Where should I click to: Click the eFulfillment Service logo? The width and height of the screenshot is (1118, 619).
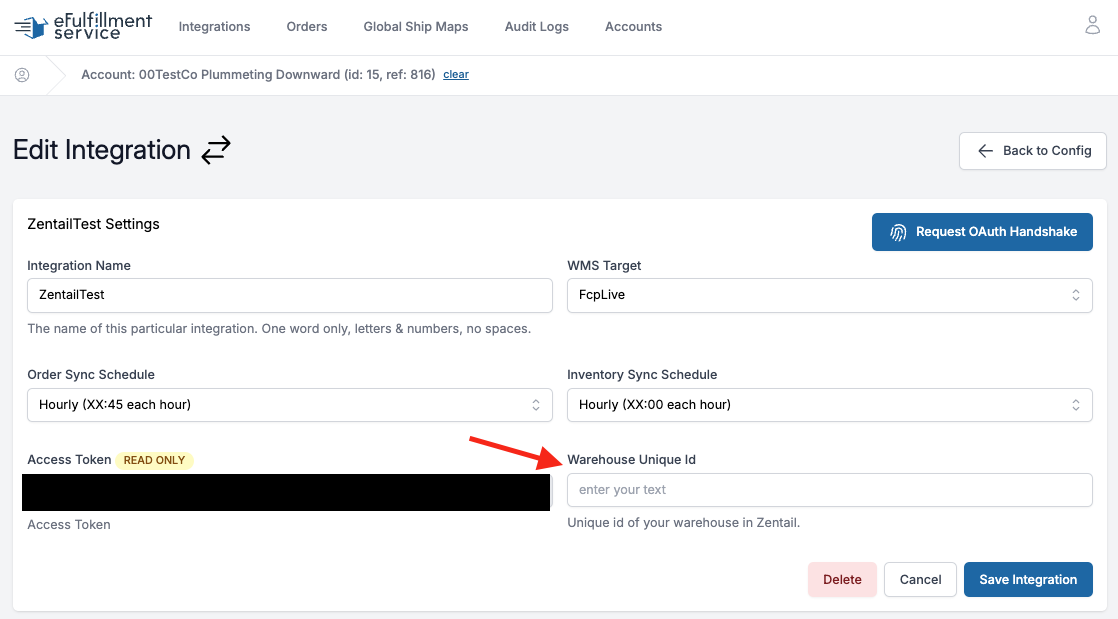point(83,26)
